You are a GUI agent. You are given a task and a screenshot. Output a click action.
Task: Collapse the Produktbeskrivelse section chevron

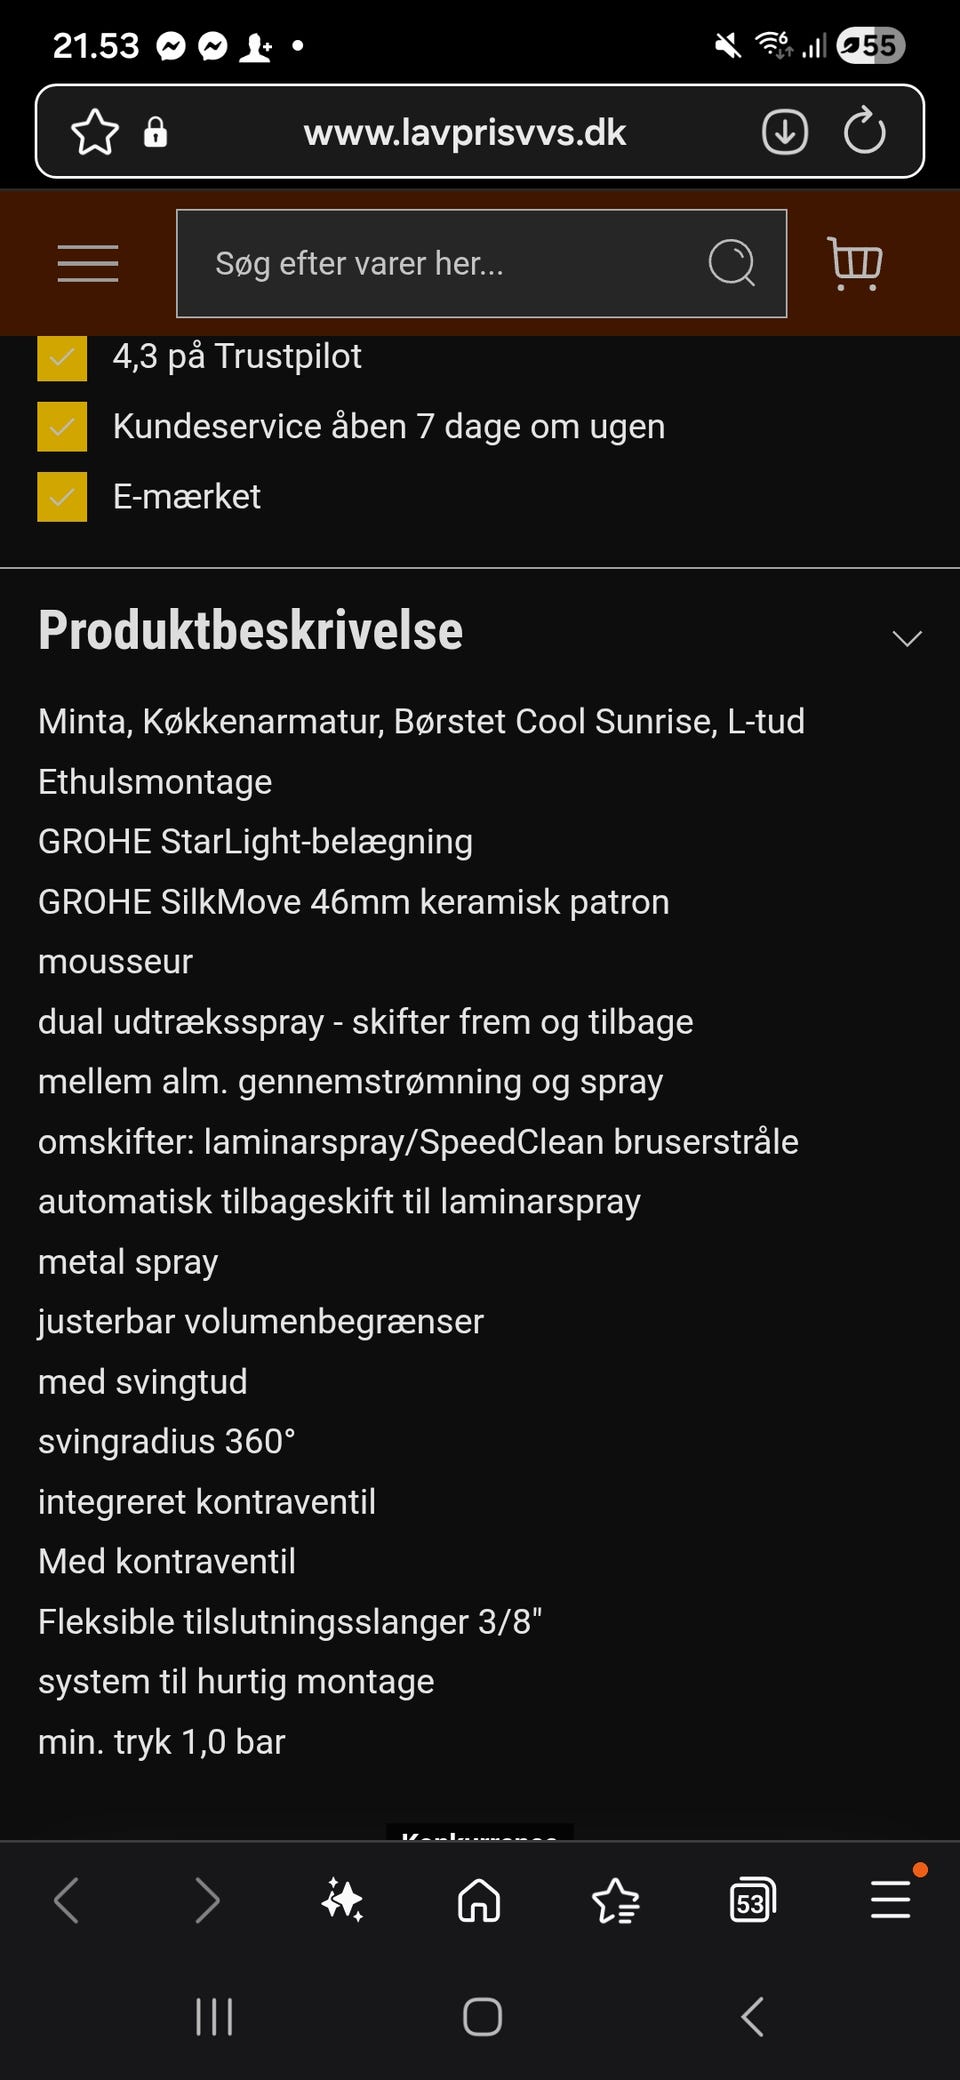(906, 638)
